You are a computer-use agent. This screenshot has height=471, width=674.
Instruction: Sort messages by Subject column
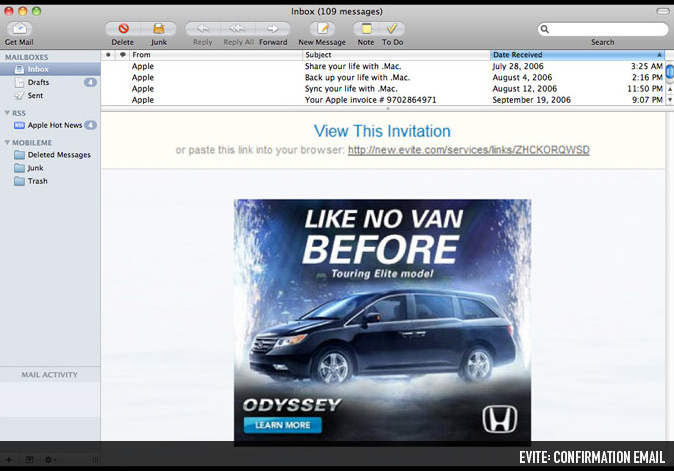[x=396, y=55]
